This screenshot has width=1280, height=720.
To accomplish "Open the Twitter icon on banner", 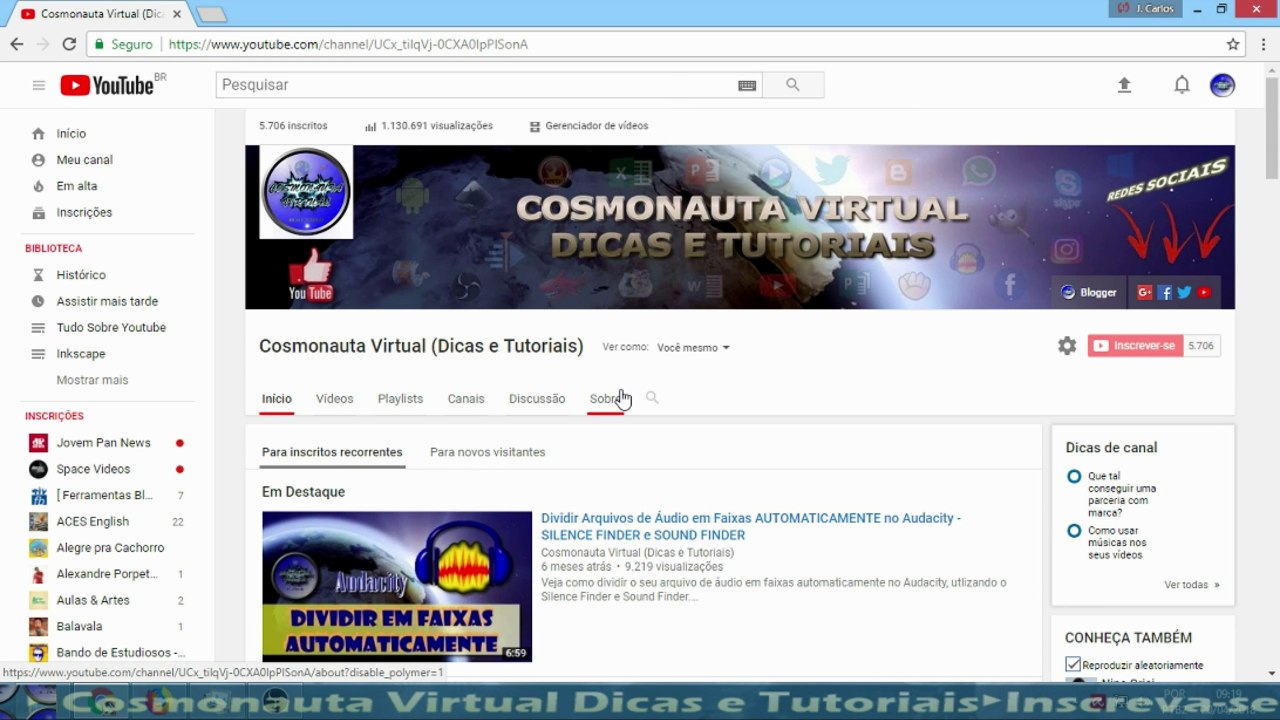I will pos(1184,292).
